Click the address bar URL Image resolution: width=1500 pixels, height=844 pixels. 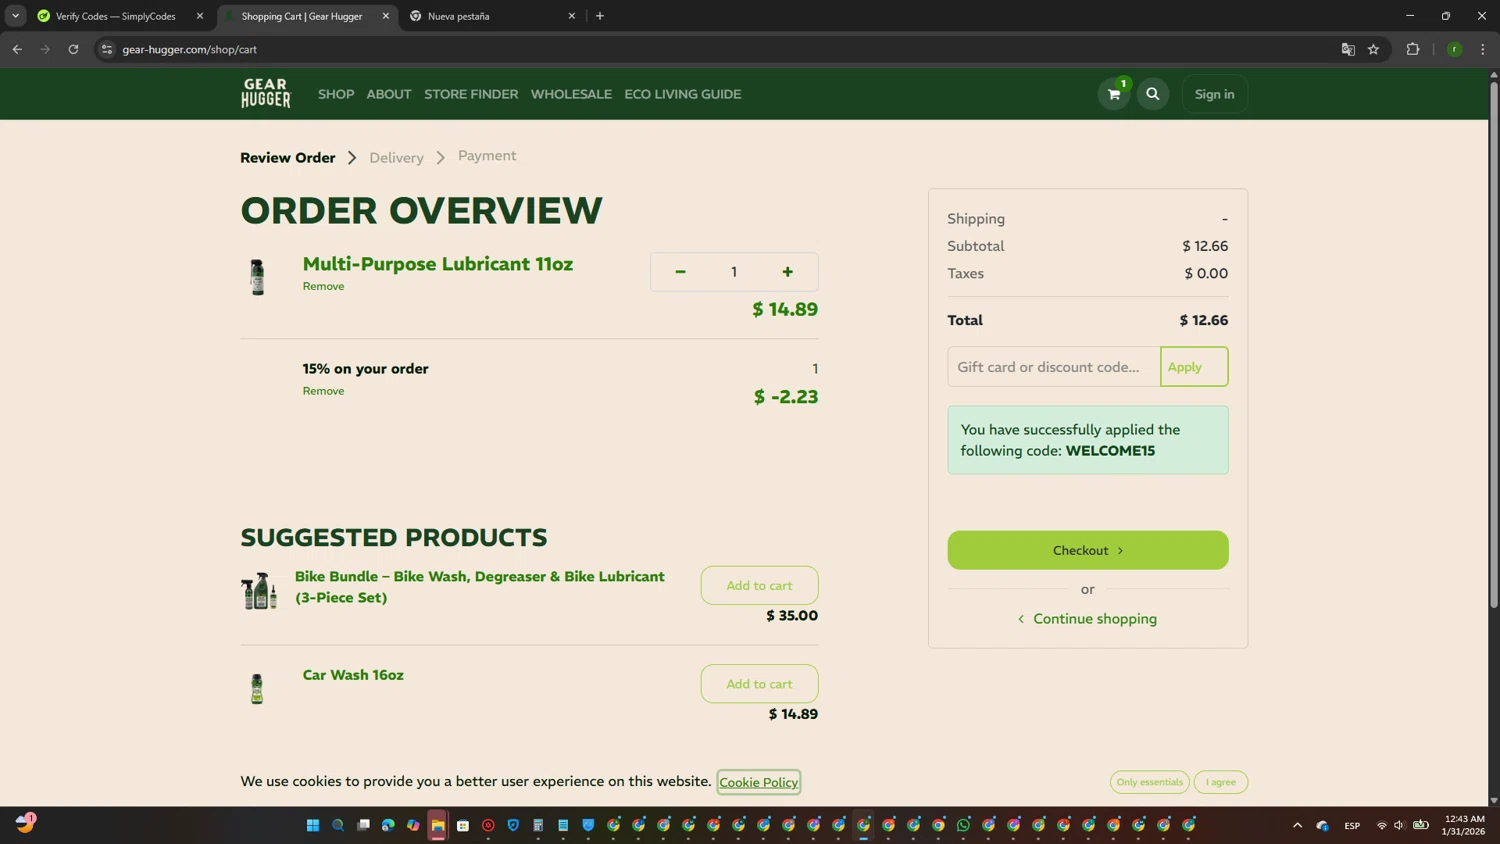tap(190, 49)
